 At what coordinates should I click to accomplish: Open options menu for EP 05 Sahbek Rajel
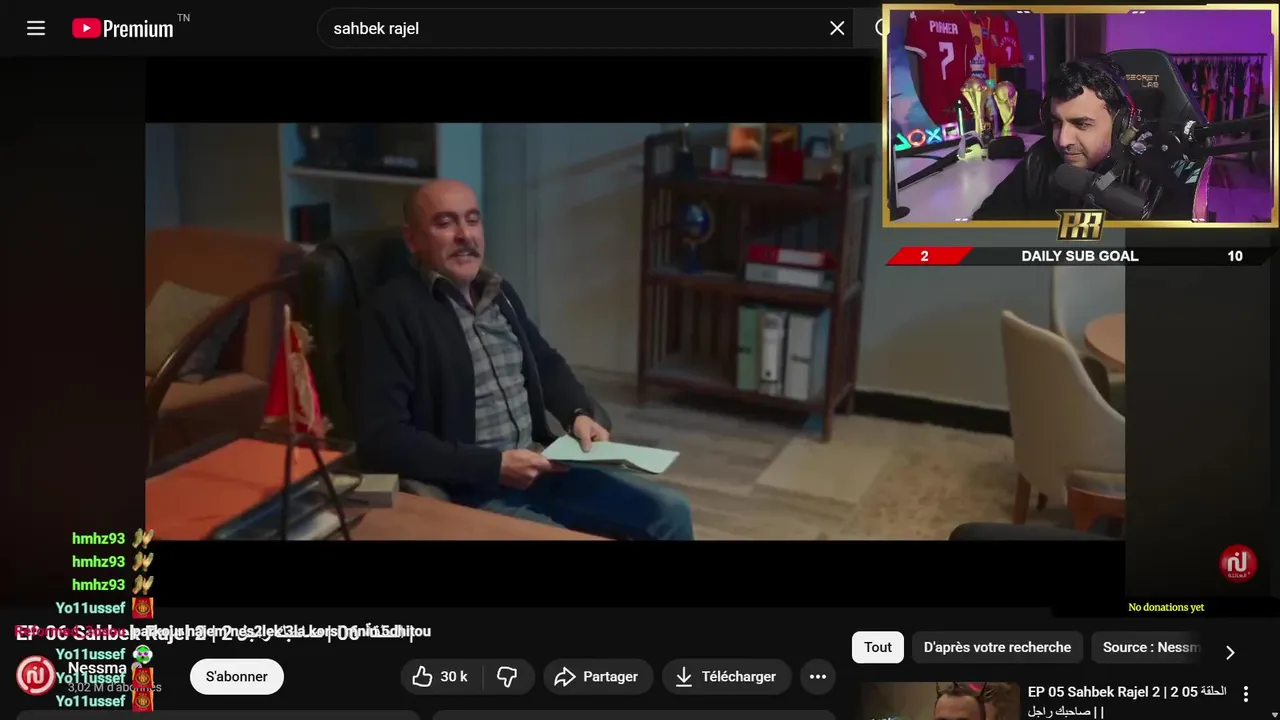pyautogui.click(x=1246, y=693)
